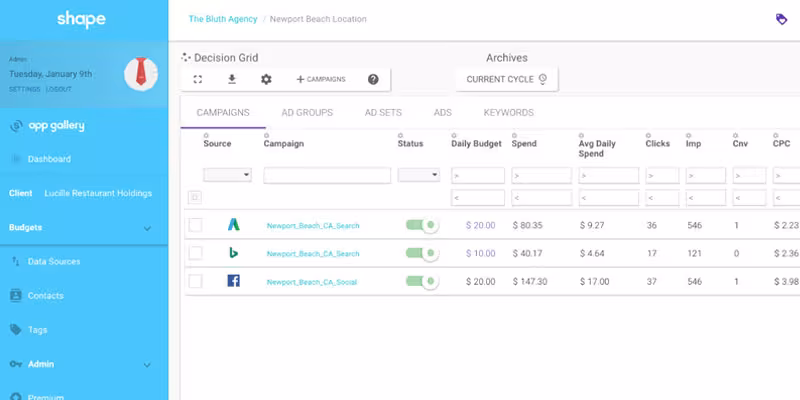Click the $ 147.30 spend value
This screenshot has width=800, height=400.
pyautogui.click(x=530, y=281)
